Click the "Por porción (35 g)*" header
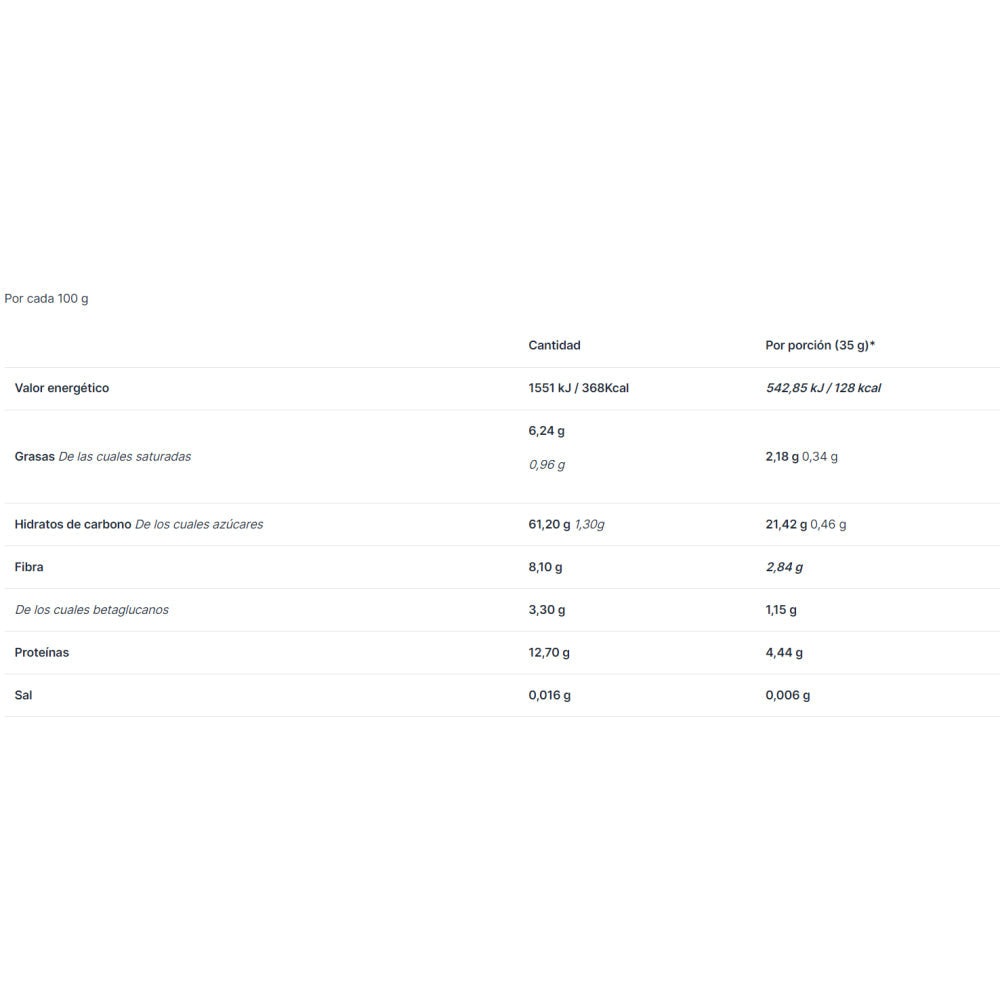Screen dimensions: 1000x1000 point(820,345)
